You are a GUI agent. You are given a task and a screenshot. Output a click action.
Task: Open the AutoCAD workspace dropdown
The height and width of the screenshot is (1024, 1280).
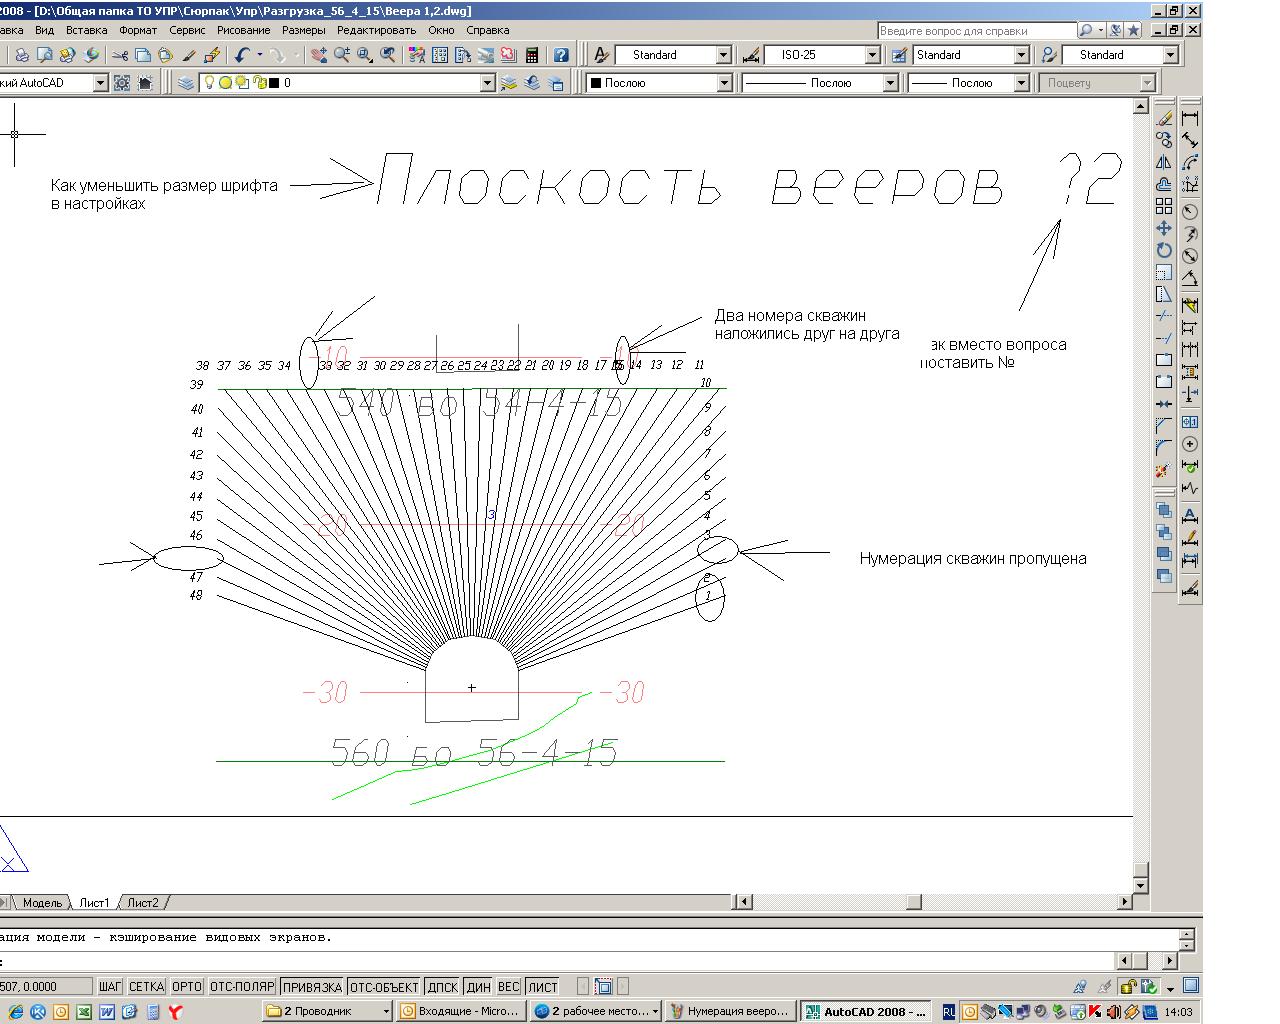click(x=100, y=83)
